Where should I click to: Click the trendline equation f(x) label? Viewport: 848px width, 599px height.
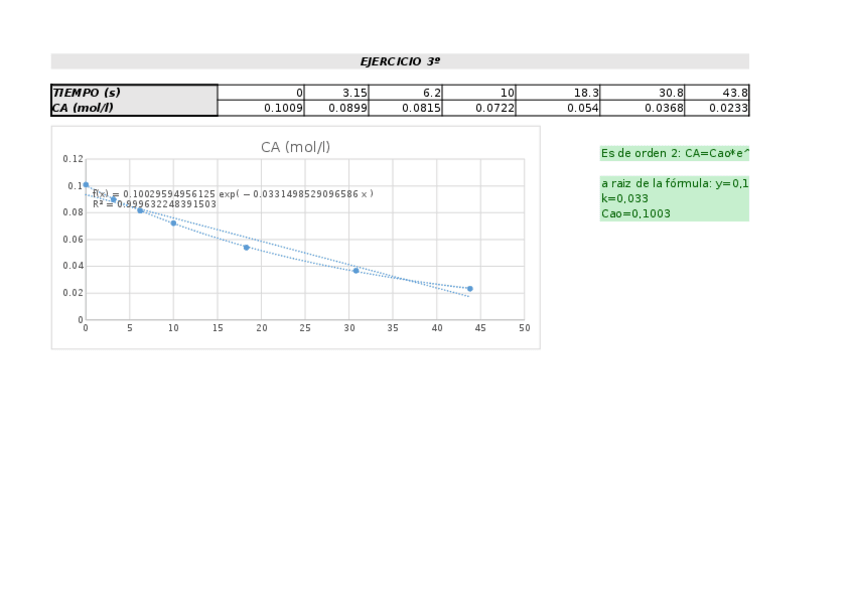pos(233,194)
